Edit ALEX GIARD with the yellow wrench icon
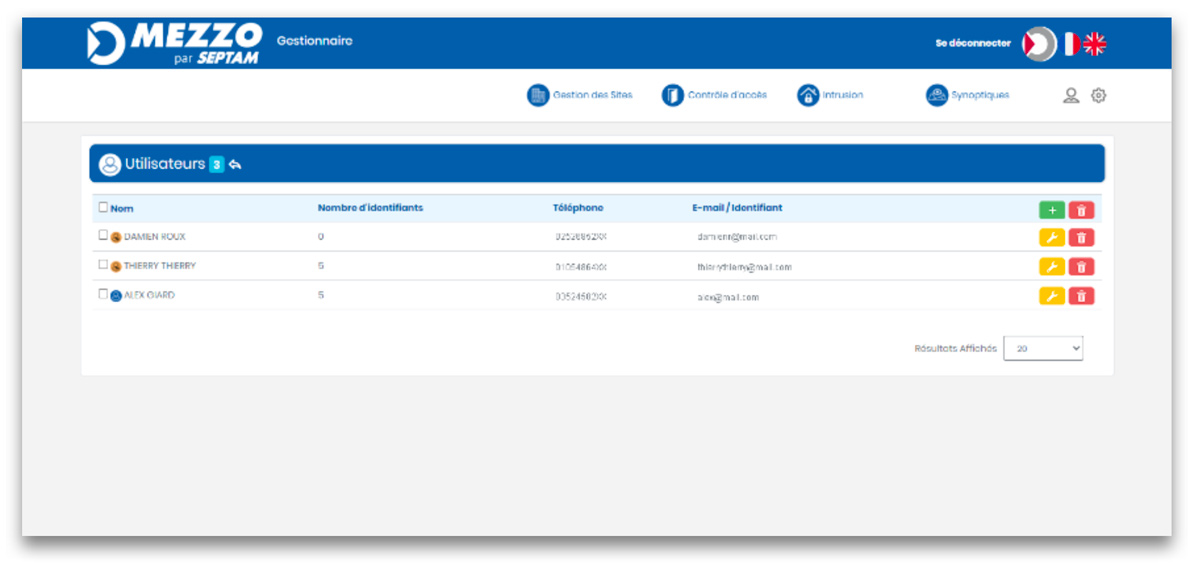Image resolution: width=1200 pixels, height=573 pixels. coord(1051,296)
